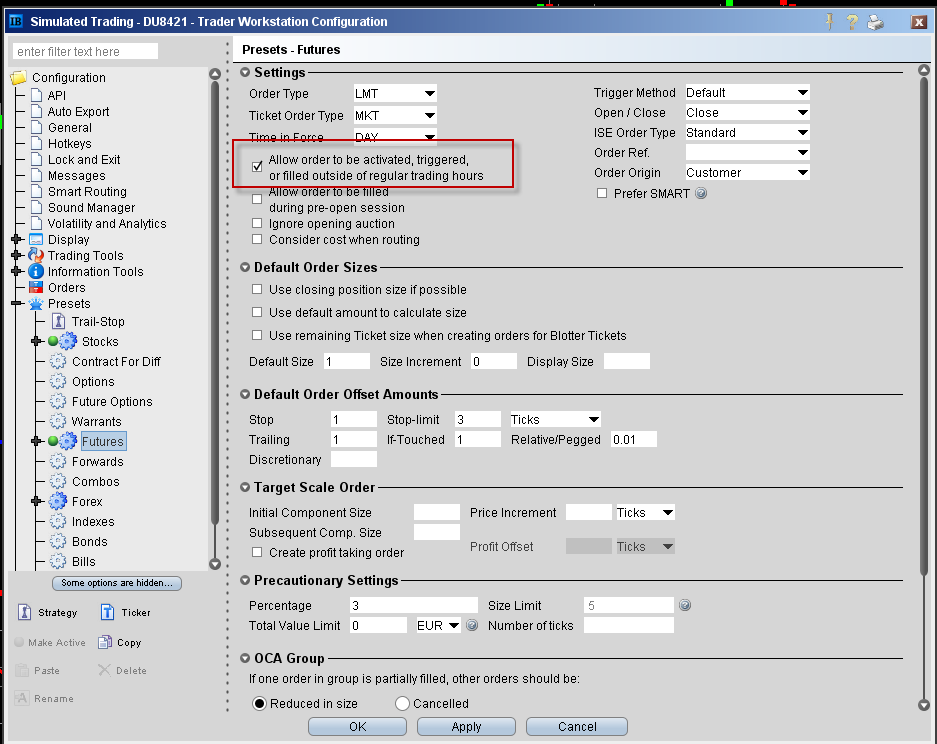Image resolution: width=937 pixels, height=744 pixels.
Task: Click the Total Value Limit help icon
Action: (x=471, y=626)
